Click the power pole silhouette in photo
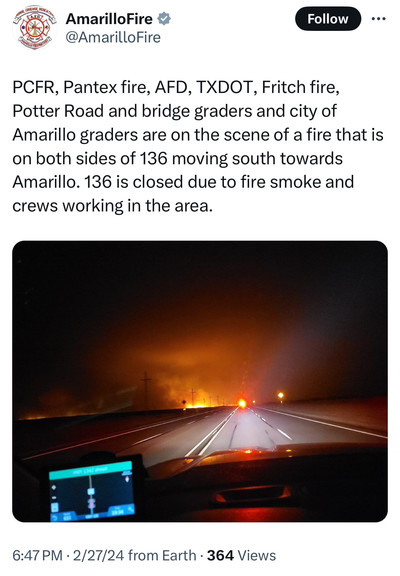 tap(146, 389)
